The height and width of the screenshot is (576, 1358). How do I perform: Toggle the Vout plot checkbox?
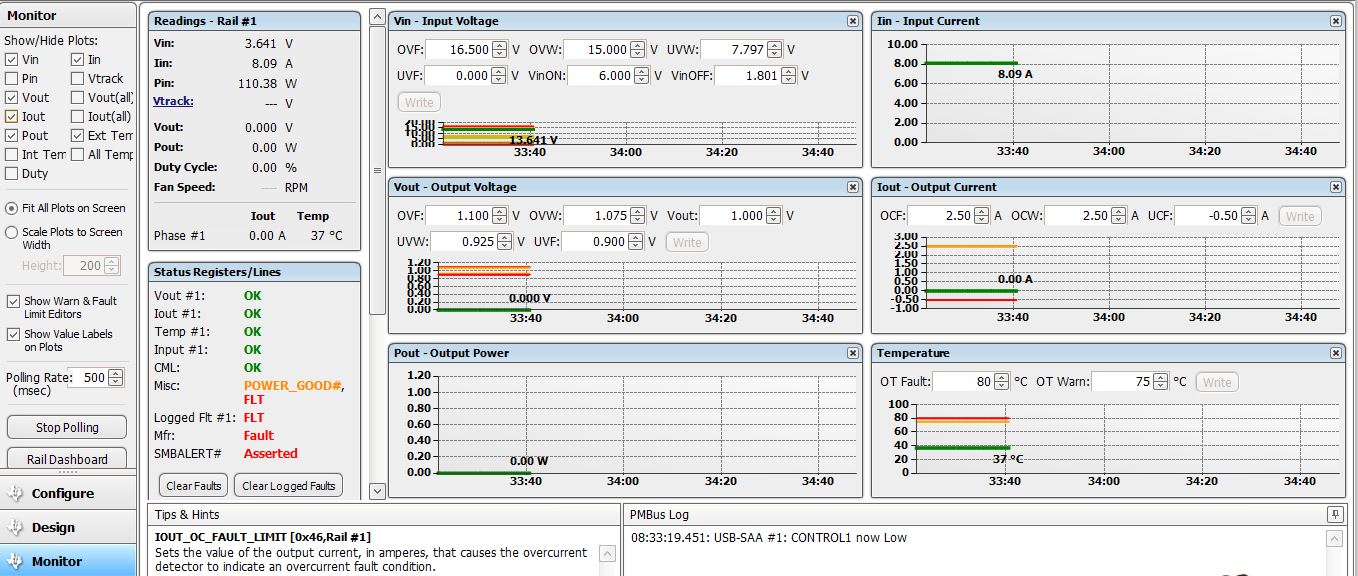12,98
